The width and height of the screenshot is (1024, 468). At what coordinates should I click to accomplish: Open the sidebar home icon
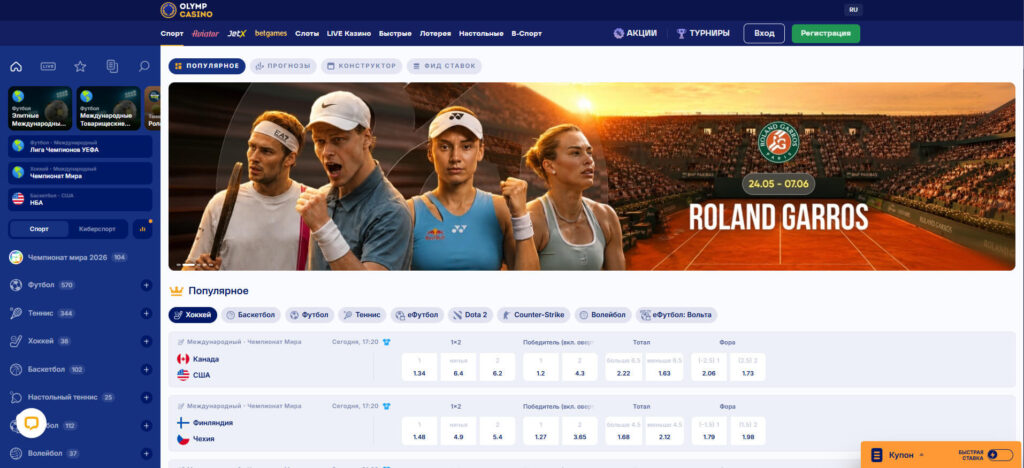[x=16, y=66]
